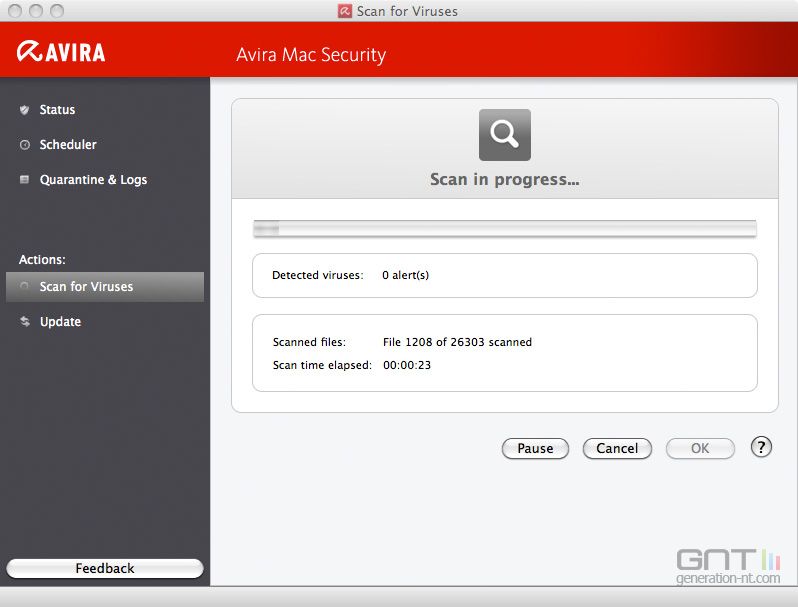Click the '0 alert(s)' value
The width and height of the screenshot is (798, 607).
coord(406,275)
